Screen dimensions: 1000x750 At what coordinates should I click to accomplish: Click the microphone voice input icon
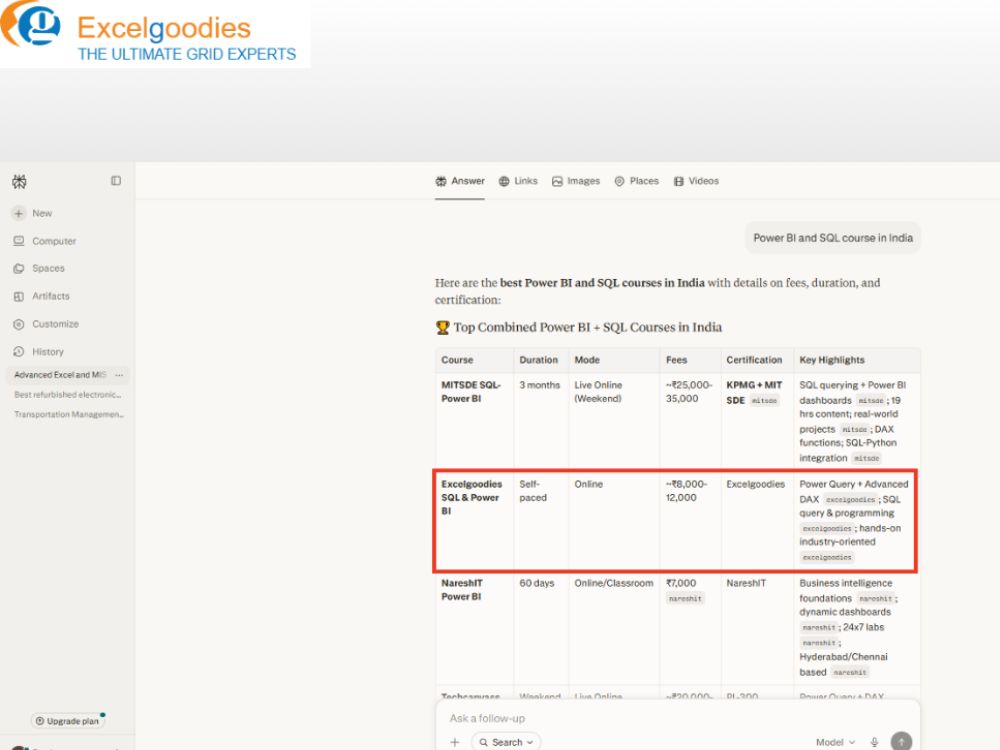click(x=874, y=742)
